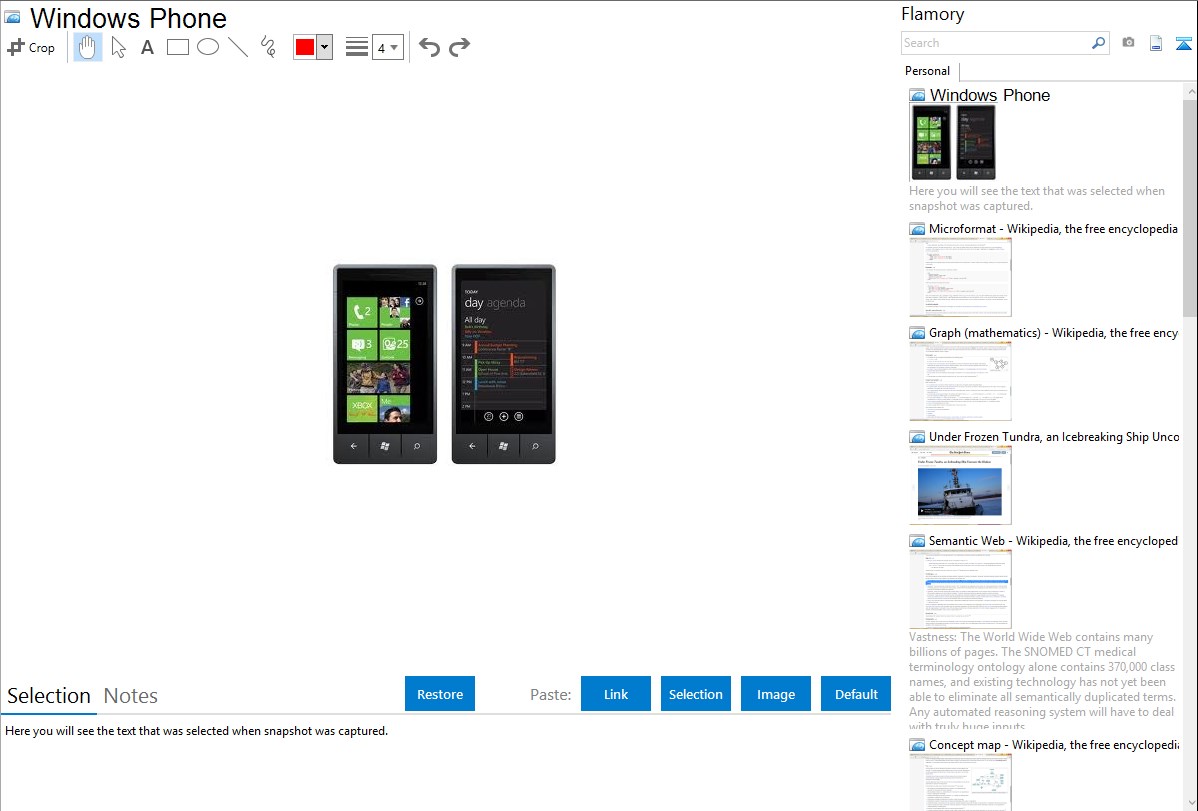Click the Restore button
This screenshot has height=811, width=1198.
440,694
